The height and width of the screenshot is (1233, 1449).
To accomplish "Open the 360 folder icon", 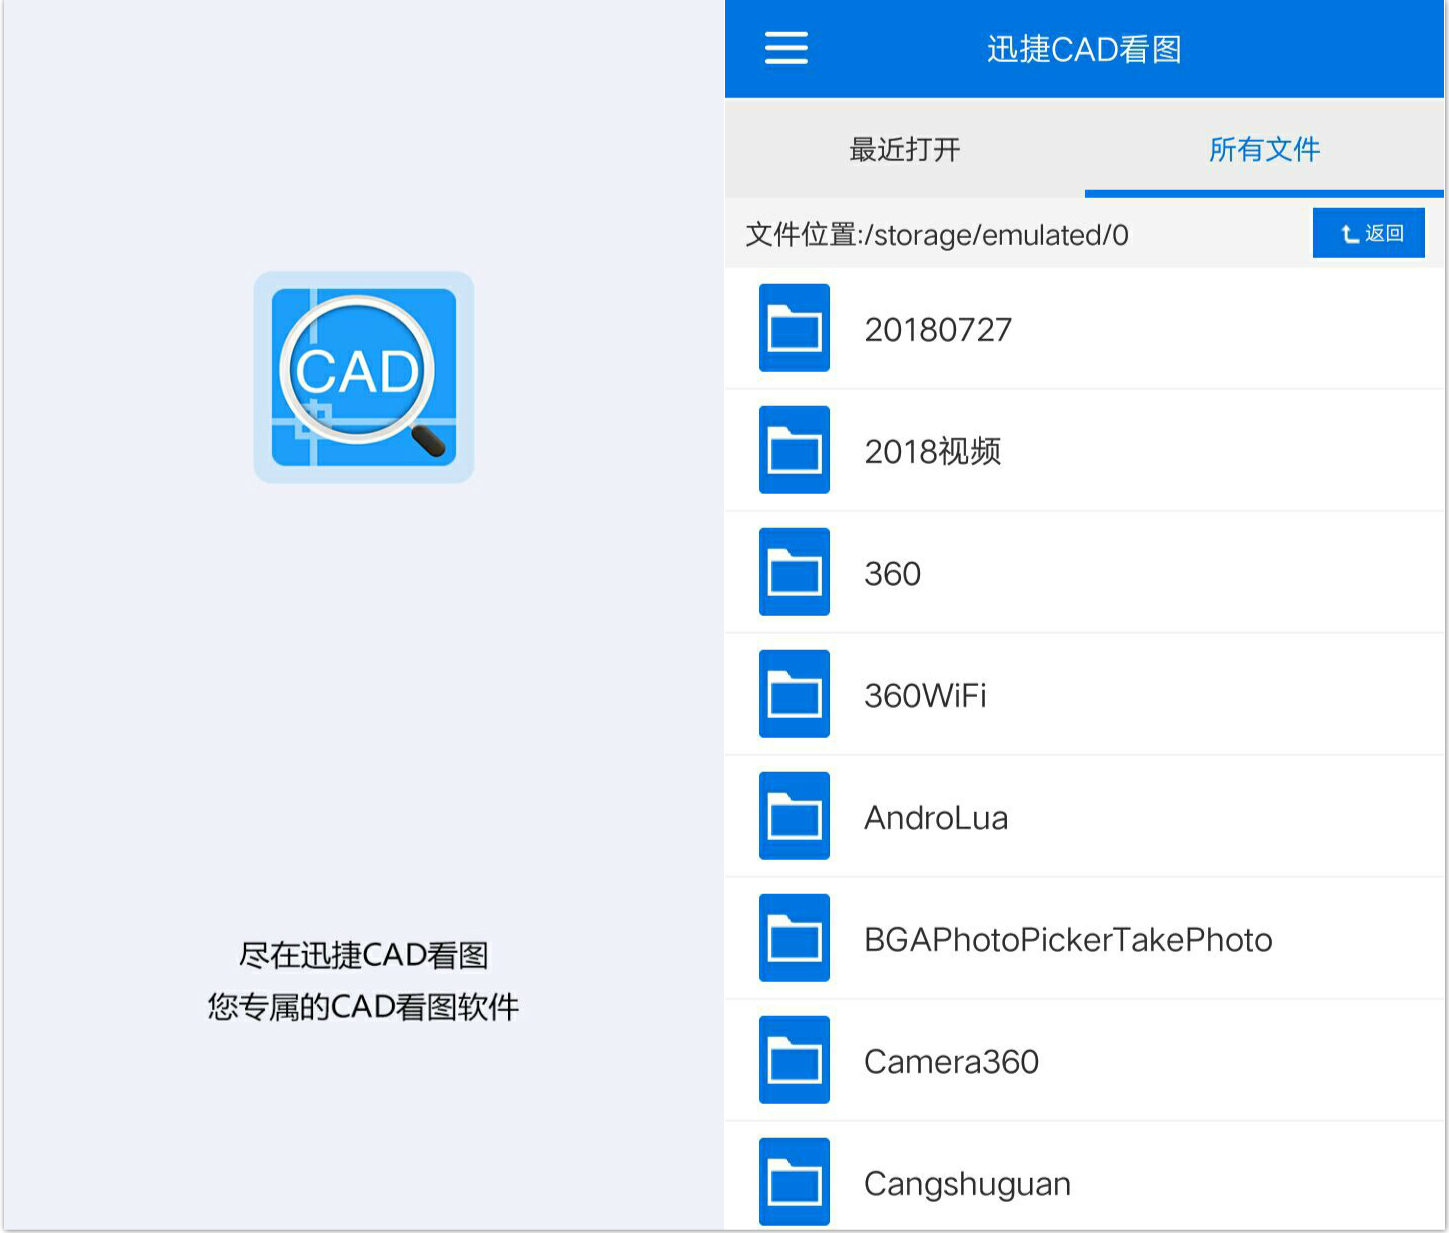I will pos(794,572).
